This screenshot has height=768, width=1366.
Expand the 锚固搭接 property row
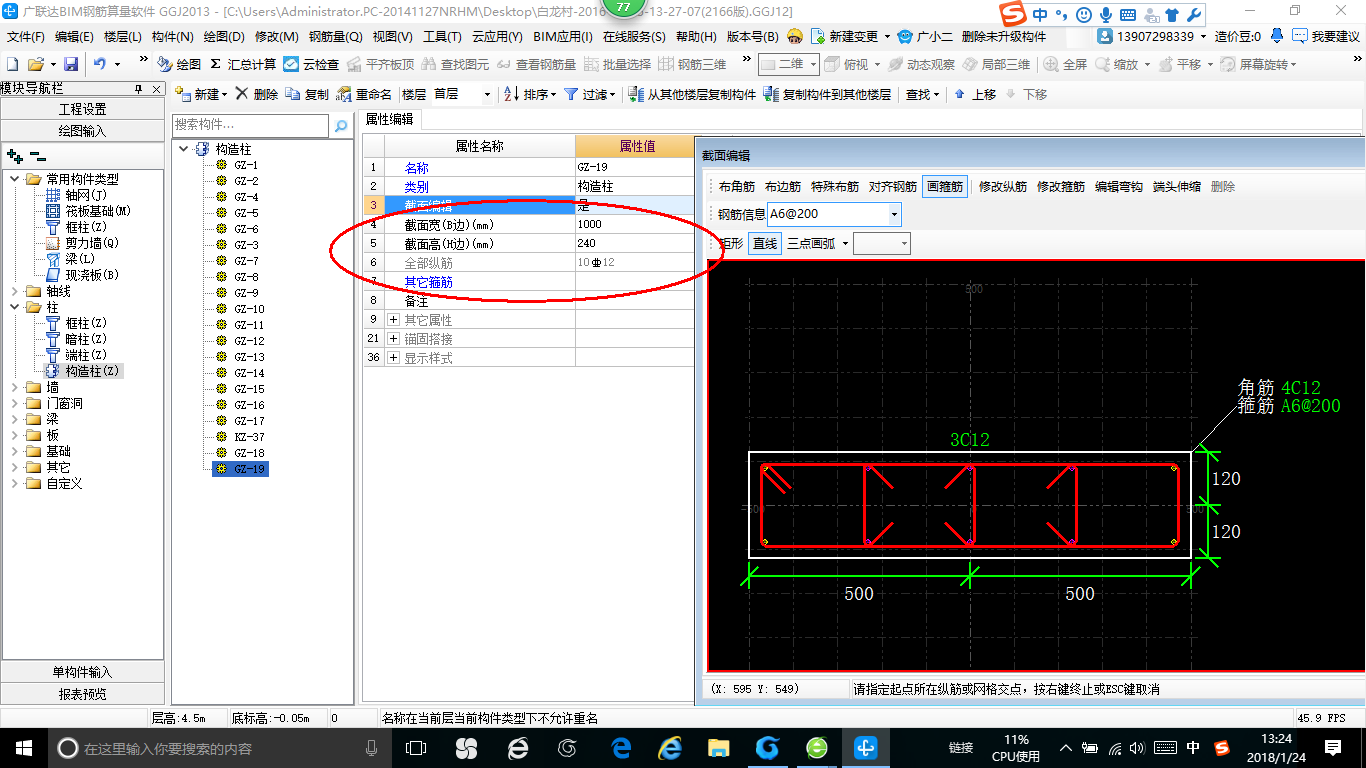[x=393, y=339]
